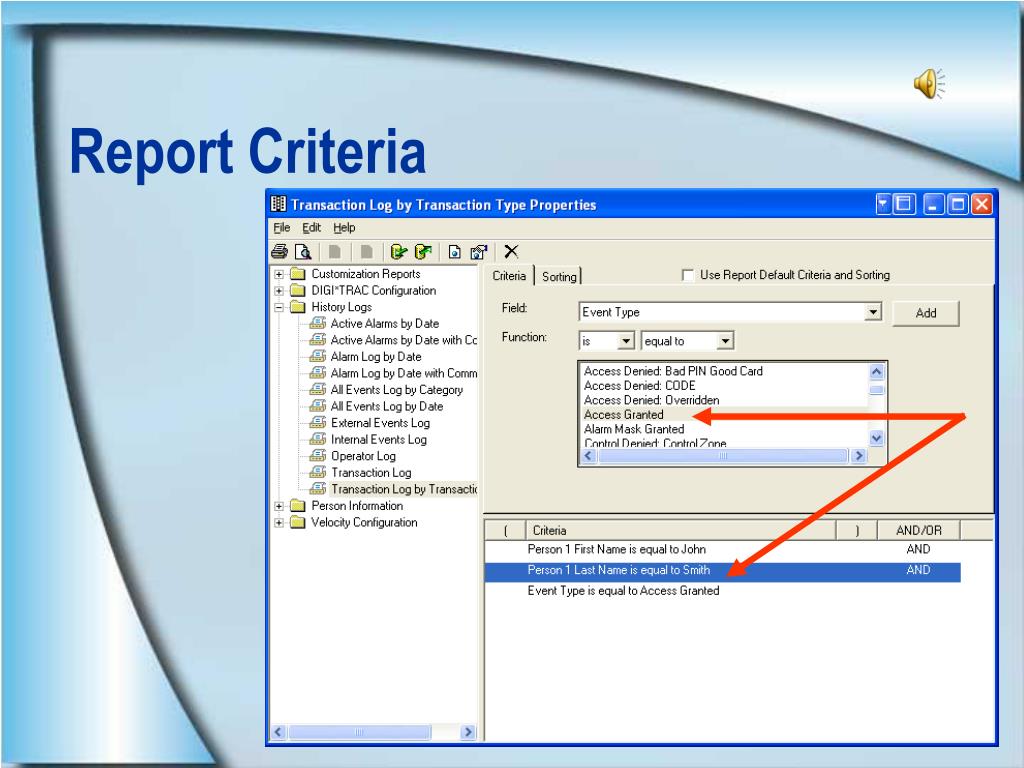Click the report icon beside Internal Events Log
The image size is (1024, 768).
coord(318,440)
